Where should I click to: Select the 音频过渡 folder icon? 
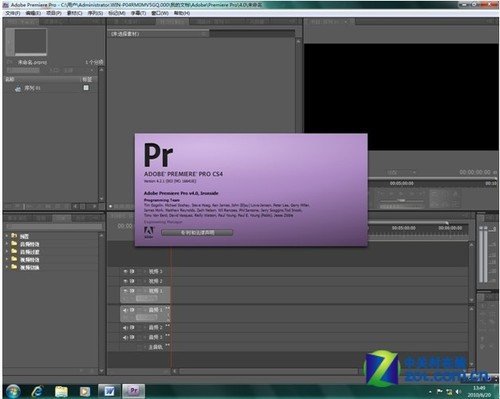tap(14, 251)
